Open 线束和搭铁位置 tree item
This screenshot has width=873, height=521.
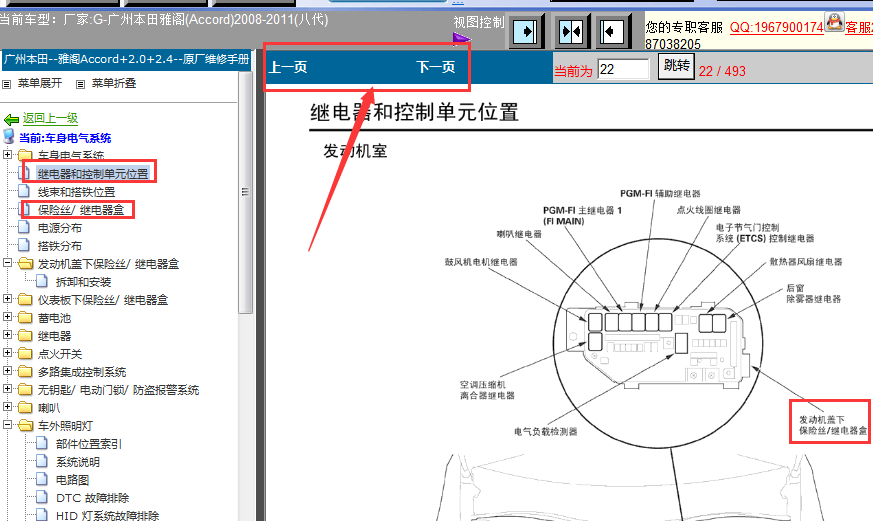coord(76,192)
